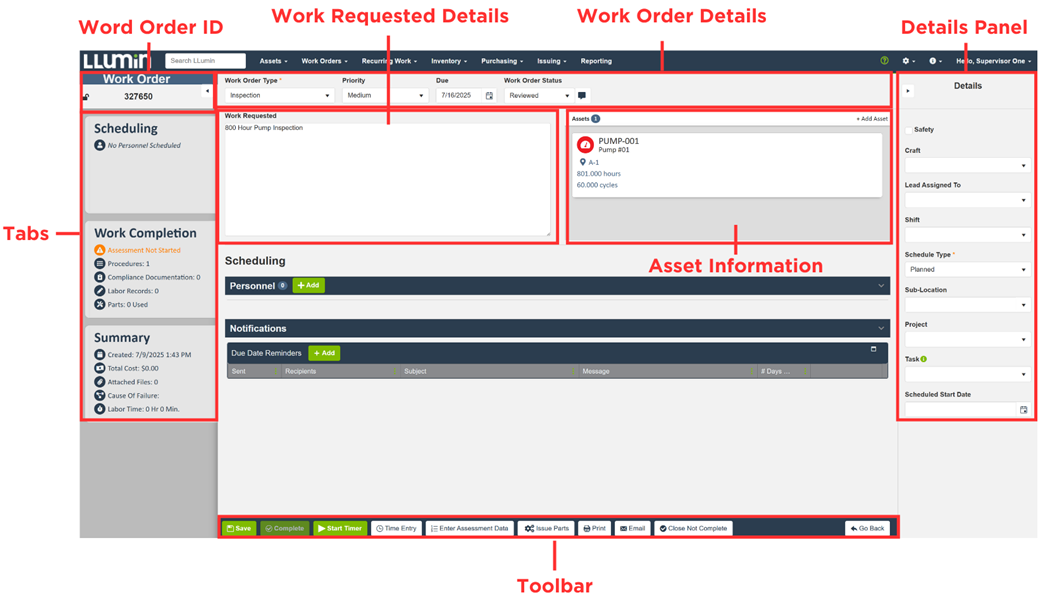Maximize the Due Date Reminders grid
This screenshot has height=597, width=1050.
coord(873,350)
